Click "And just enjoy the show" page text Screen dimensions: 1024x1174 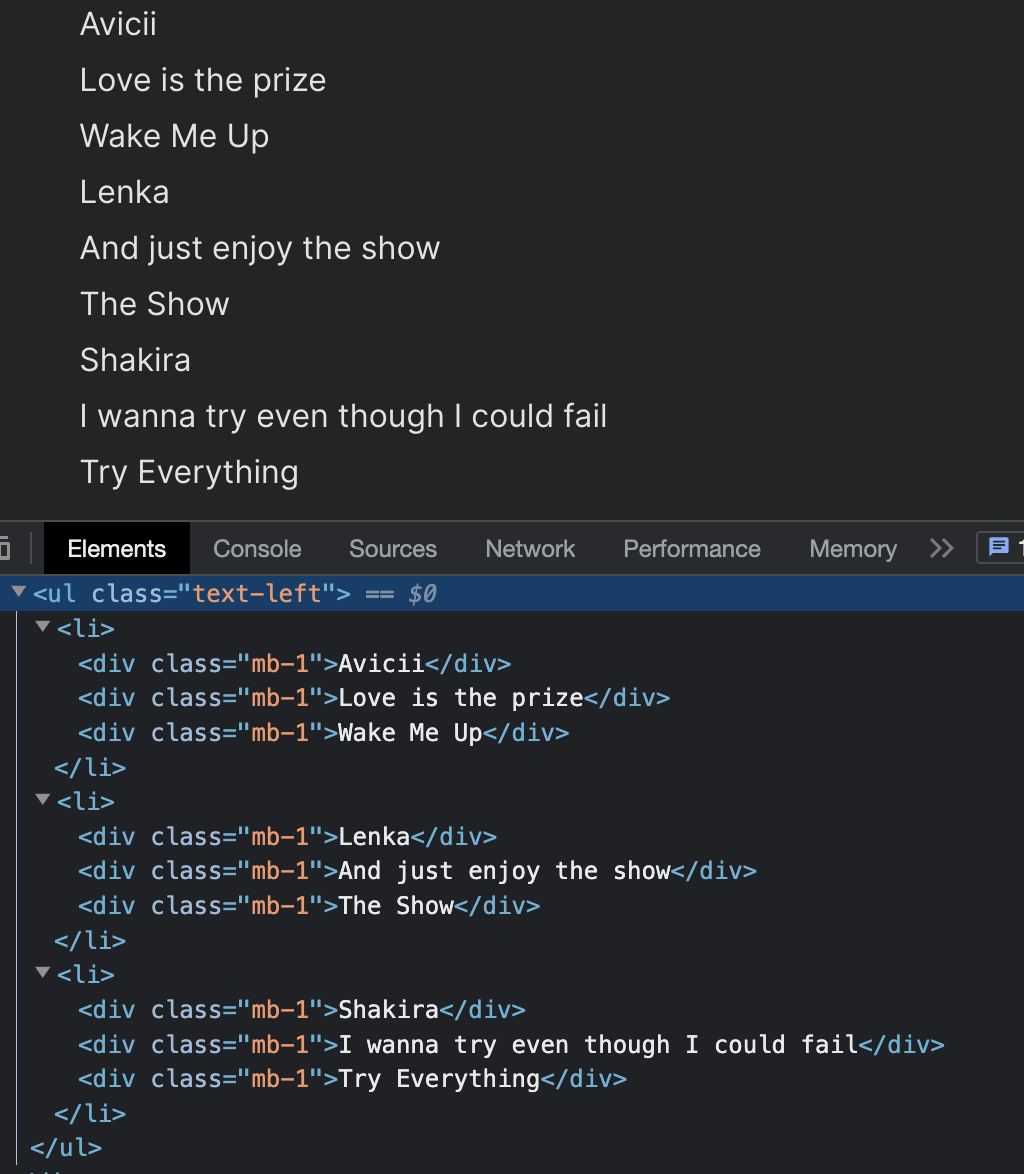click(260, 249)
